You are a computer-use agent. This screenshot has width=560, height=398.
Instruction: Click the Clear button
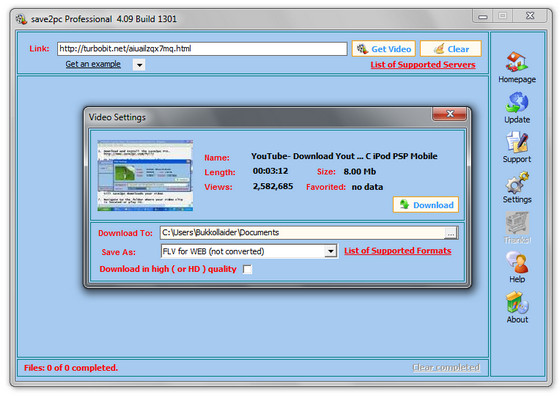point(451,49)
